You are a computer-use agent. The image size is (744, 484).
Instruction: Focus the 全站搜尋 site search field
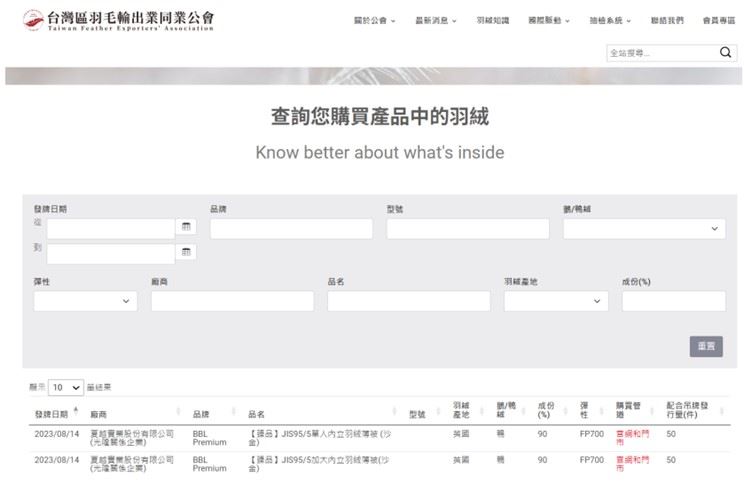(662, 53)
